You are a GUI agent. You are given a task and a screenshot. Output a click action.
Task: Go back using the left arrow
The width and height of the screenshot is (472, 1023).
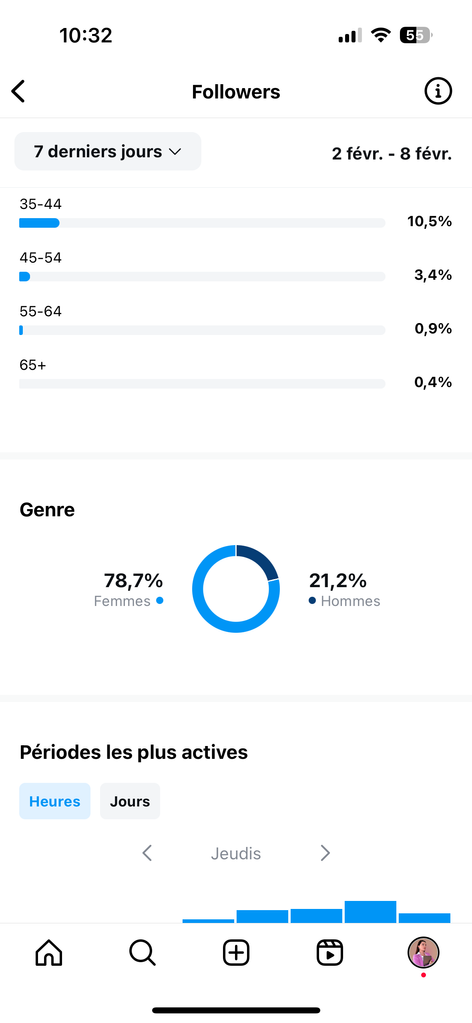[x=18, y=92]
